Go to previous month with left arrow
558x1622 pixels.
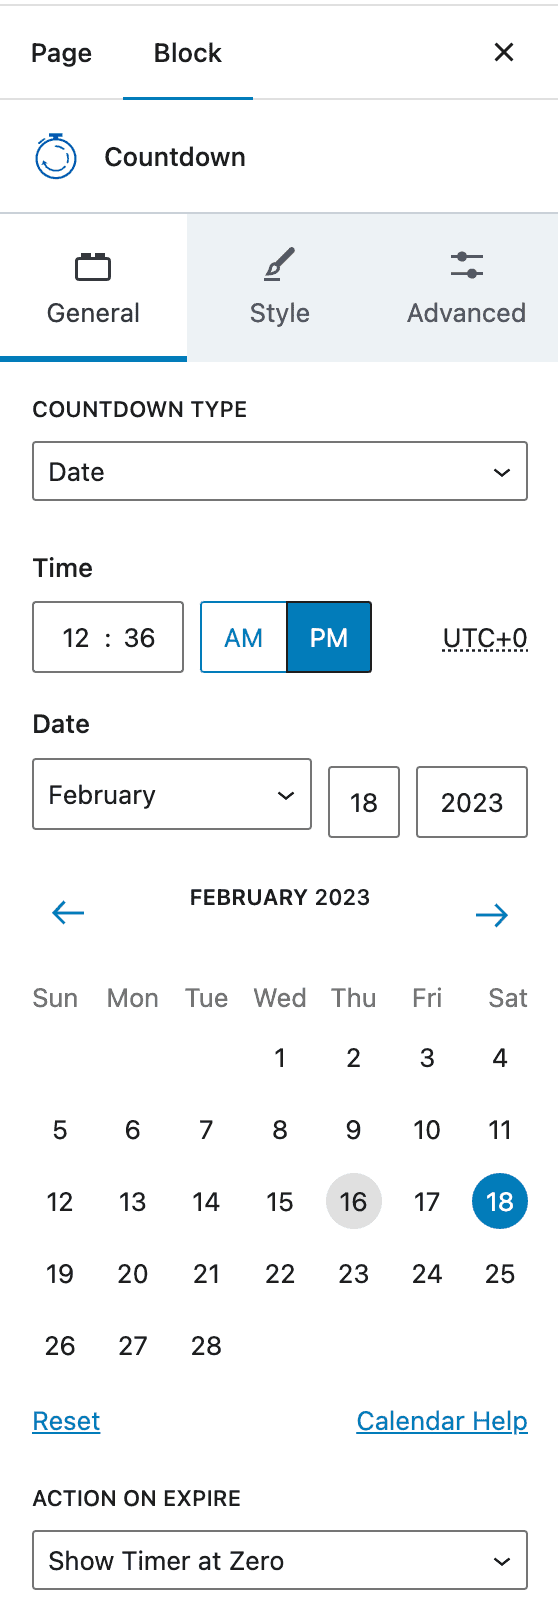click(x=68, y=912)
